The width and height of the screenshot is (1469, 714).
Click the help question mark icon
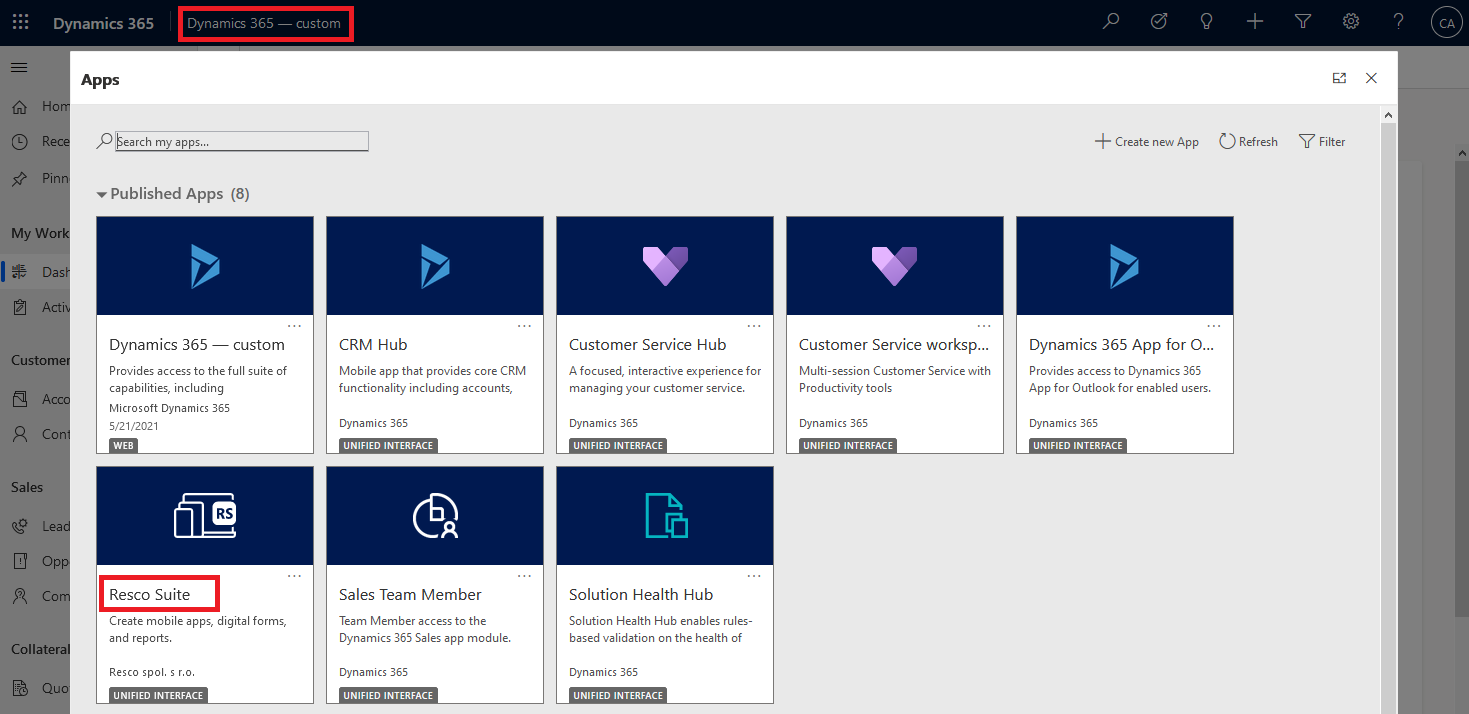pos(1399,22)
